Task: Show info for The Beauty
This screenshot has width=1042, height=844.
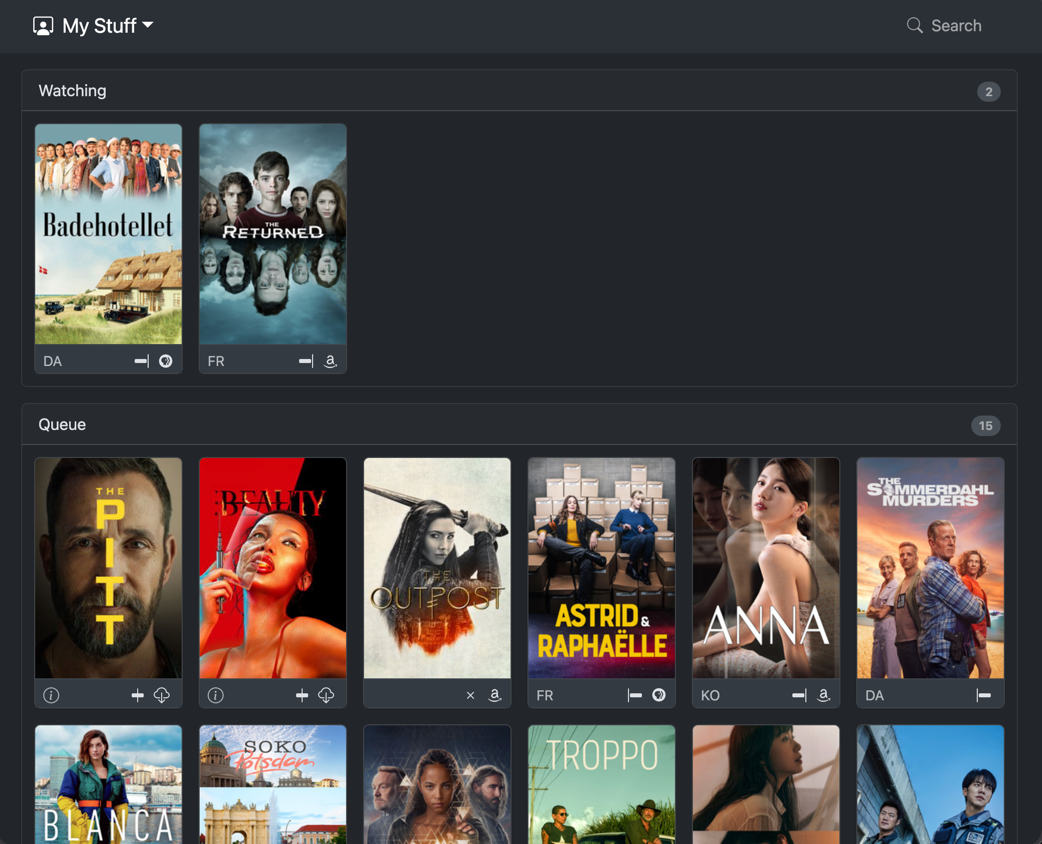Action: point(215,695)
